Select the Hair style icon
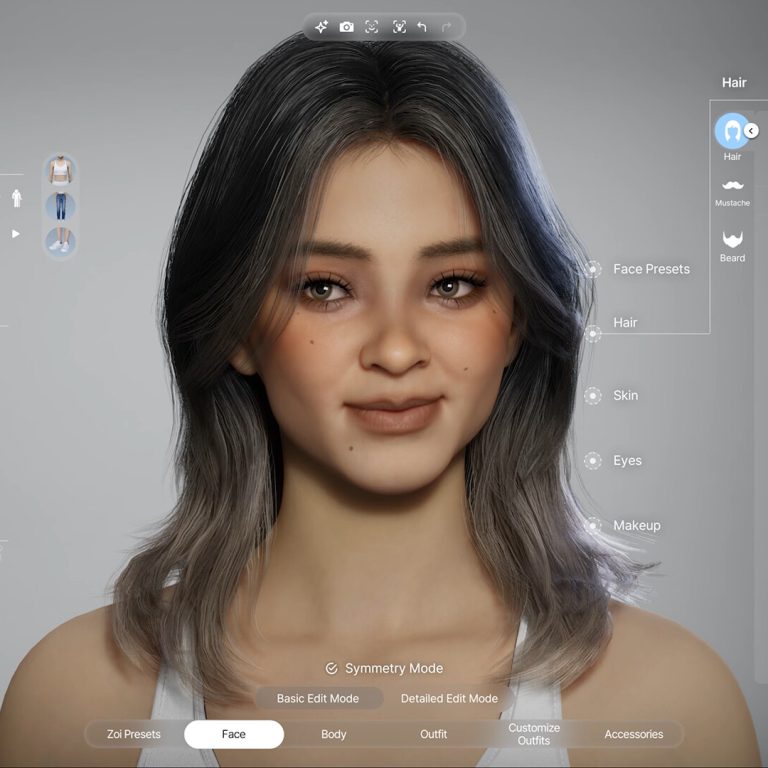Viewport: 768px width, 768px height. point(732,131)
